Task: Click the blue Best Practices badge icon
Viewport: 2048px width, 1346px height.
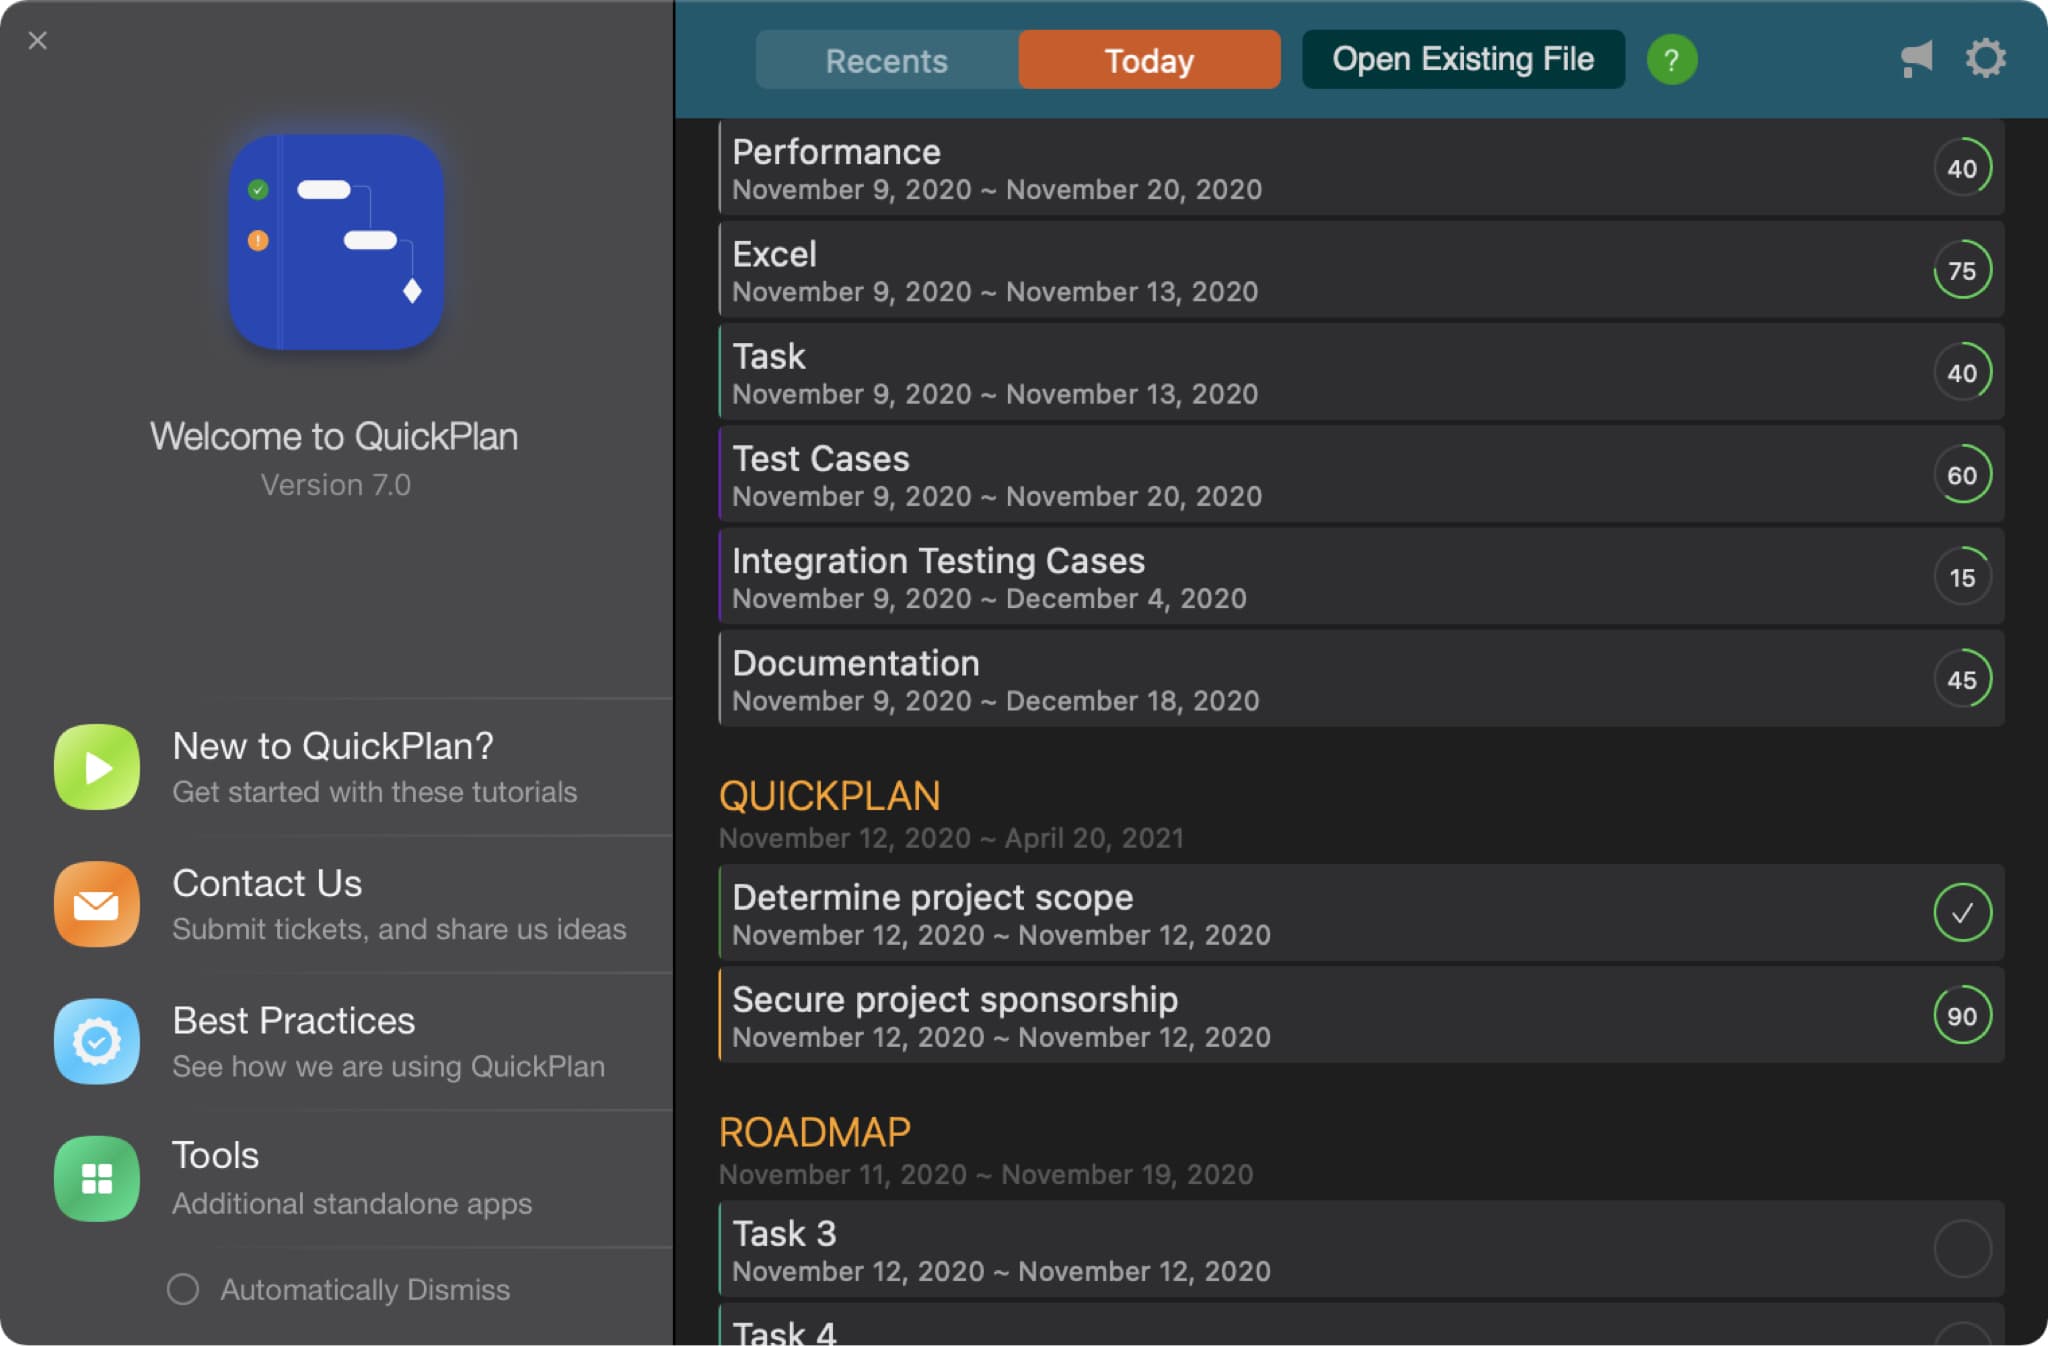Action: (x=97, y=1041)
